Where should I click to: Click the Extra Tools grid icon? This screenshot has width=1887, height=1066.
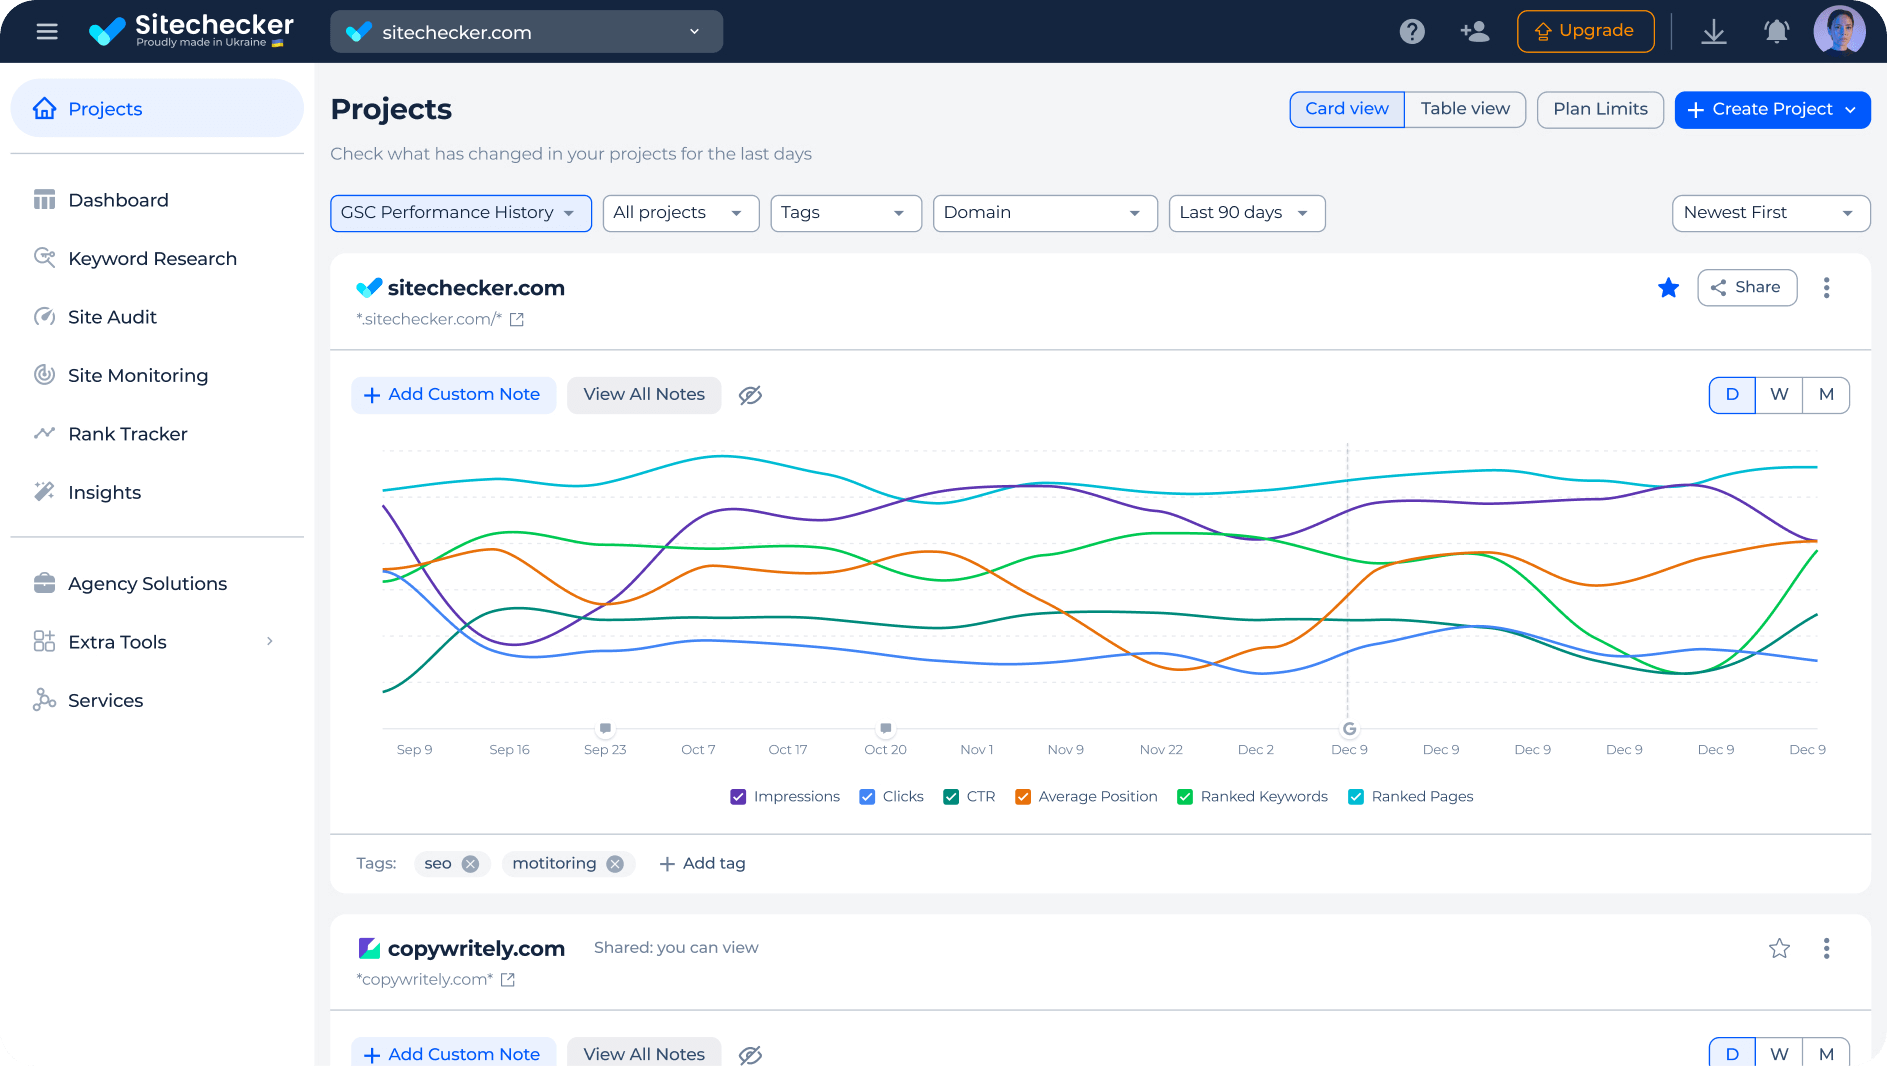click(x=44, y=641)
